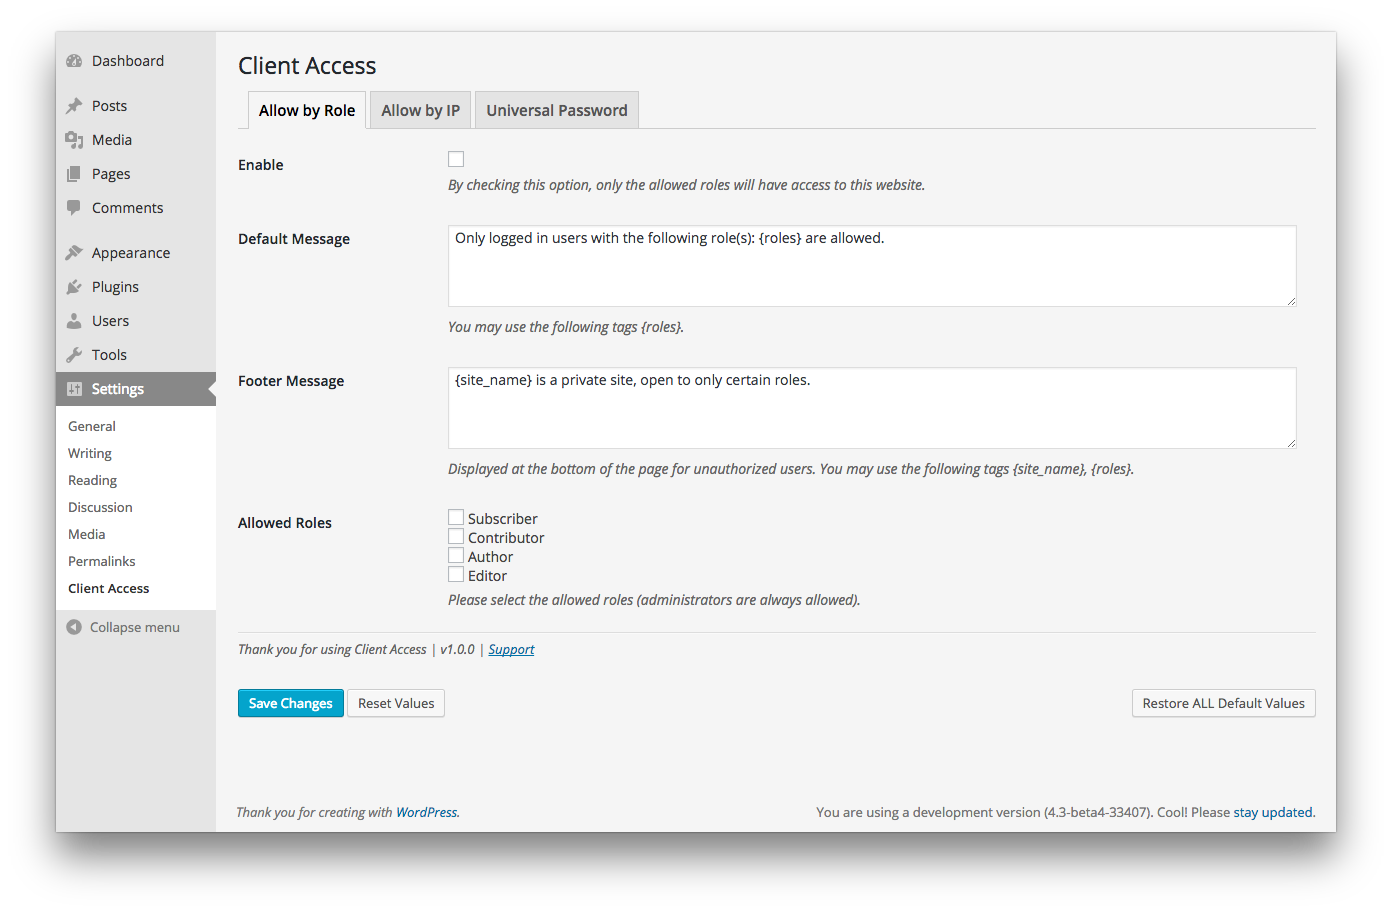Open the Media icon in sidebar
The width and height of the screenshot is (1392, 912).
[74, 140]
